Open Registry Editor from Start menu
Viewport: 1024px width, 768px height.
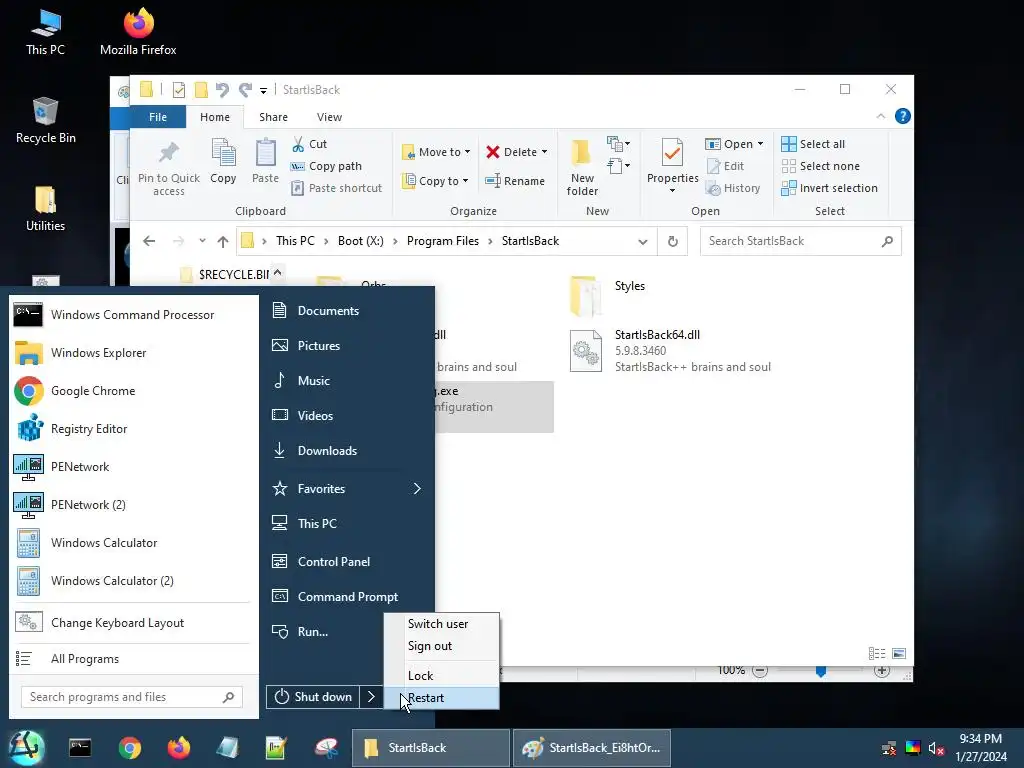134,429
